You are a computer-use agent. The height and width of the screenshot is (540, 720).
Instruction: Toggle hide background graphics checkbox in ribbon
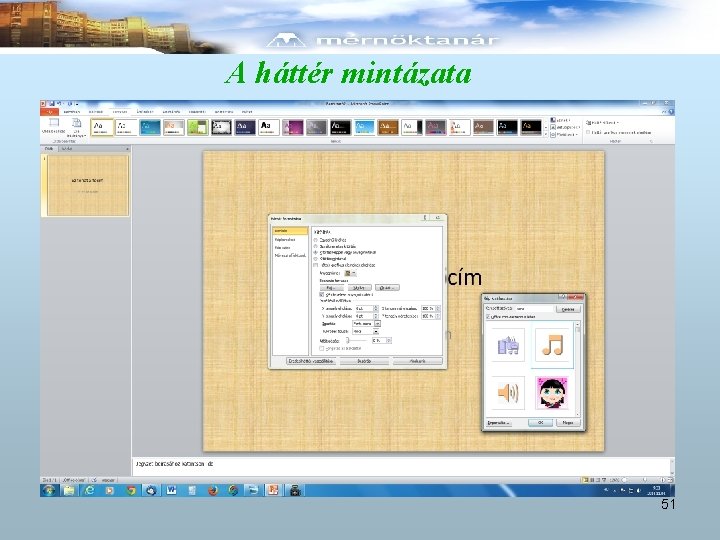588,132
